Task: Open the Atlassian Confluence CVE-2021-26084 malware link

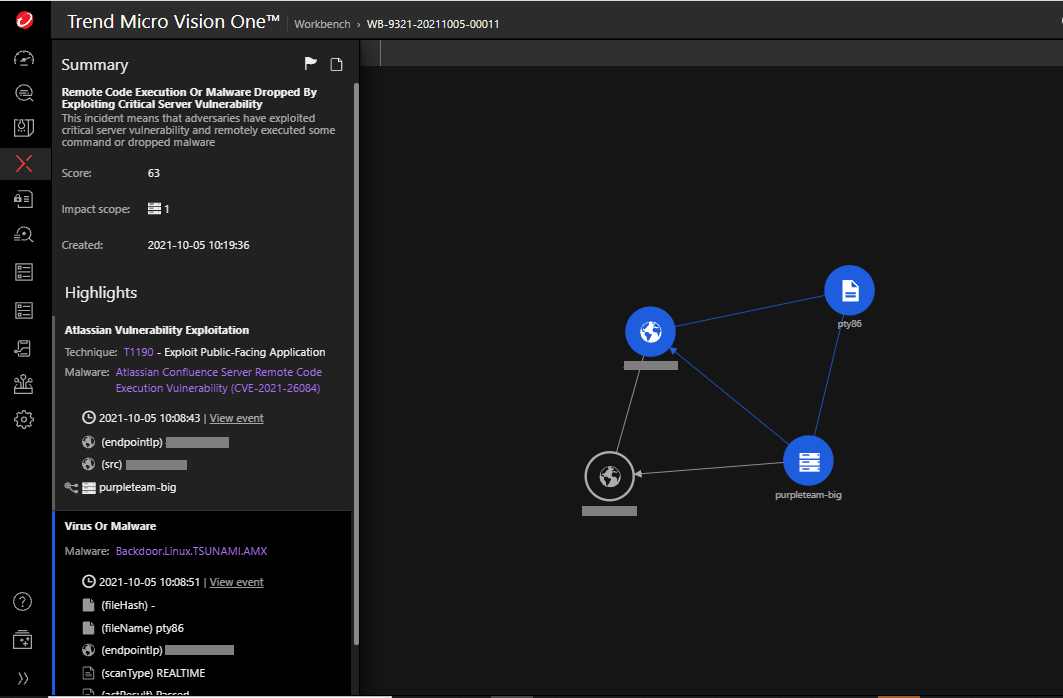Action: (218, 380)
